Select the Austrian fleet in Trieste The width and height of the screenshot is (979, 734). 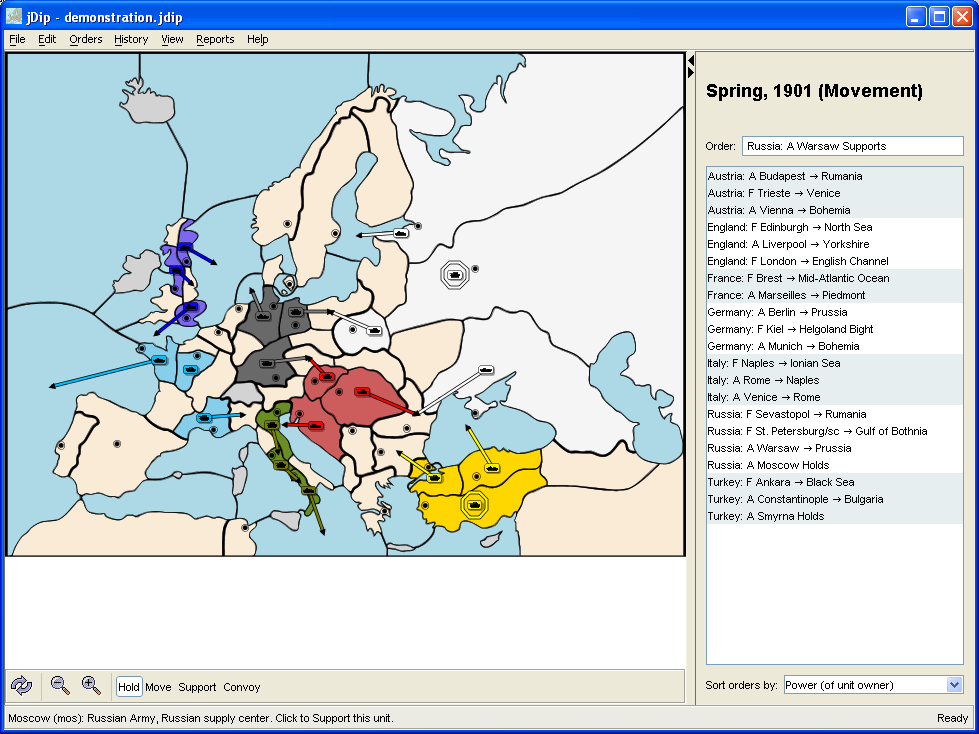point(316,426)
